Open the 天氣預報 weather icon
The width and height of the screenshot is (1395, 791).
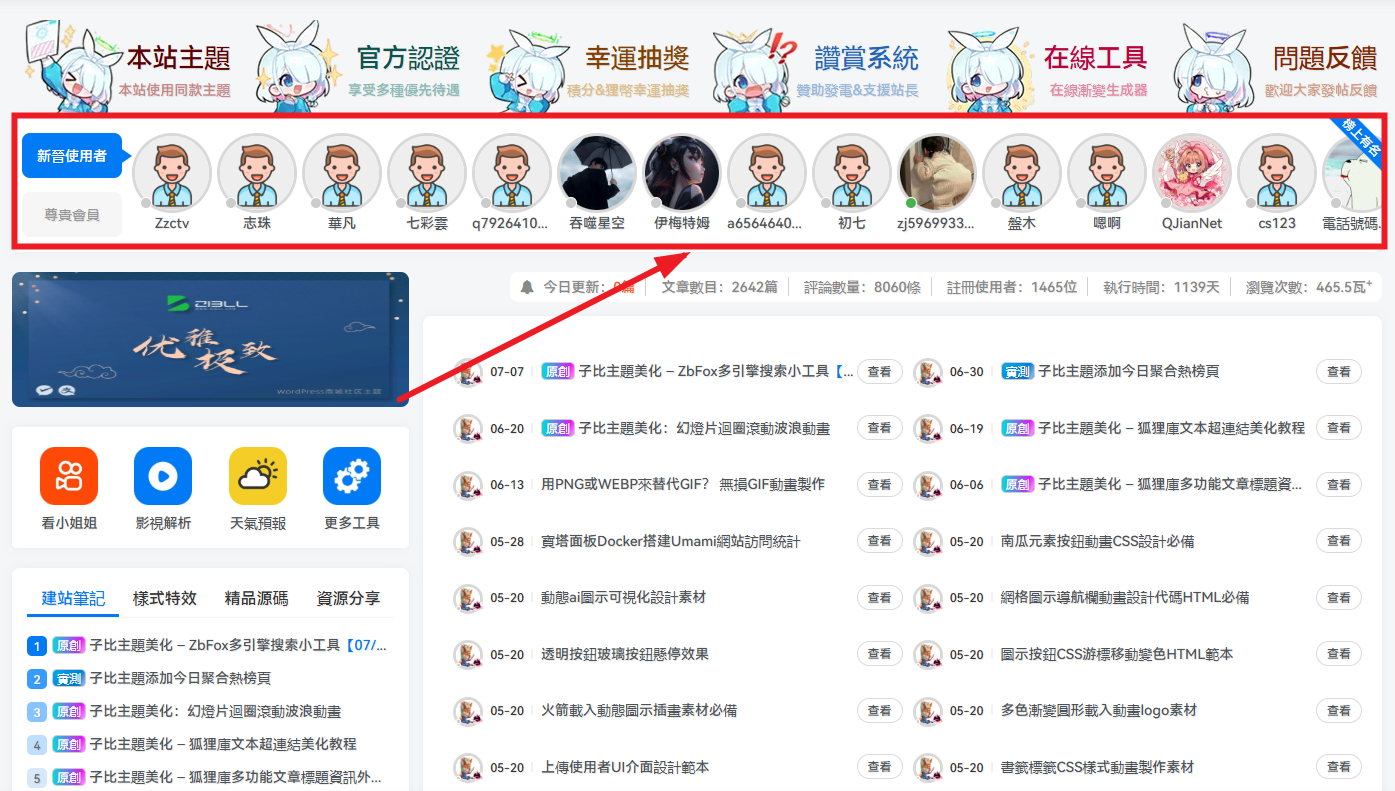[257, 476]
